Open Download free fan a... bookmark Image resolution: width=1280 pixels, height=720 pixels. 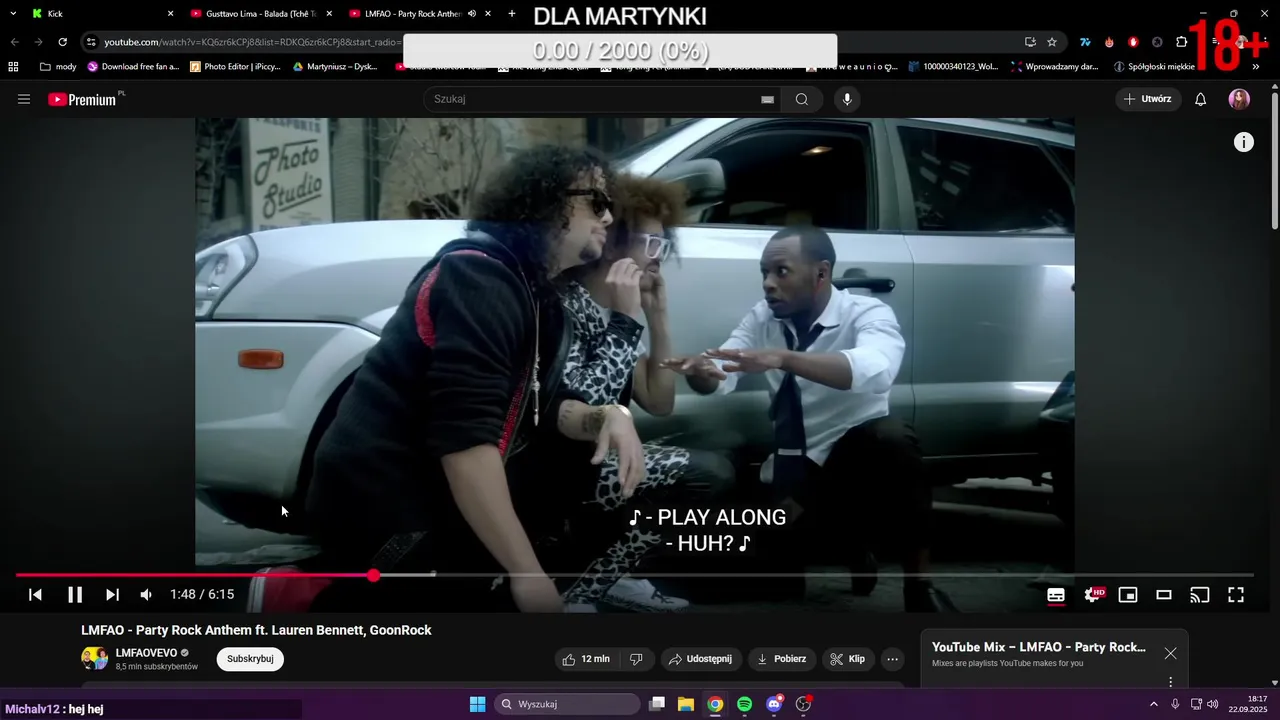point(133,67)
